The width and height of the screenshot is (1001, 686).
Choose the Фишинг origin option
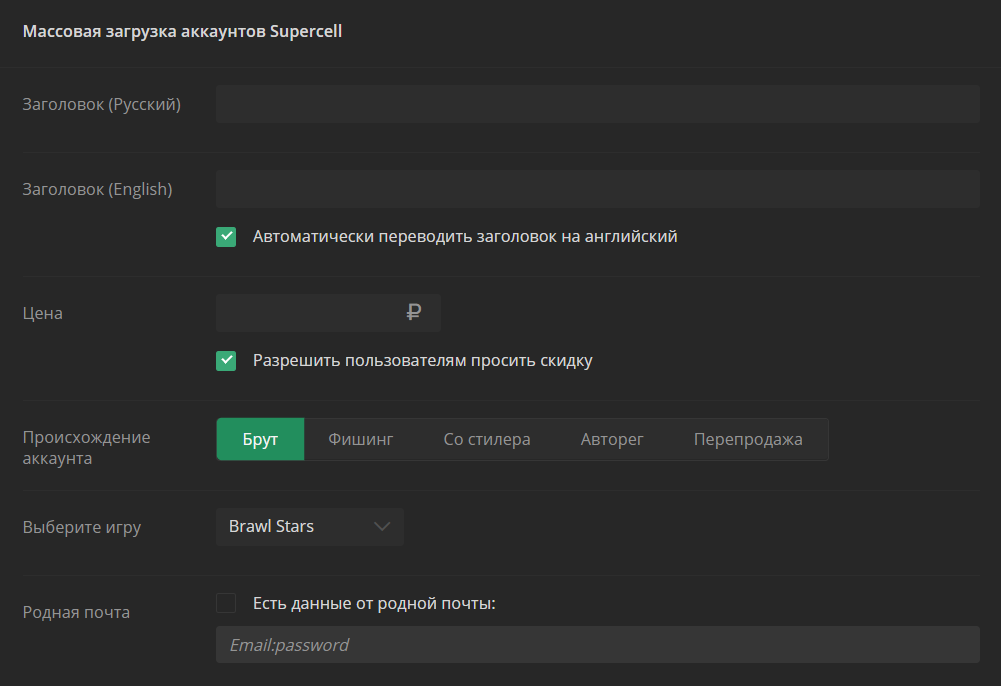(361, 440)
